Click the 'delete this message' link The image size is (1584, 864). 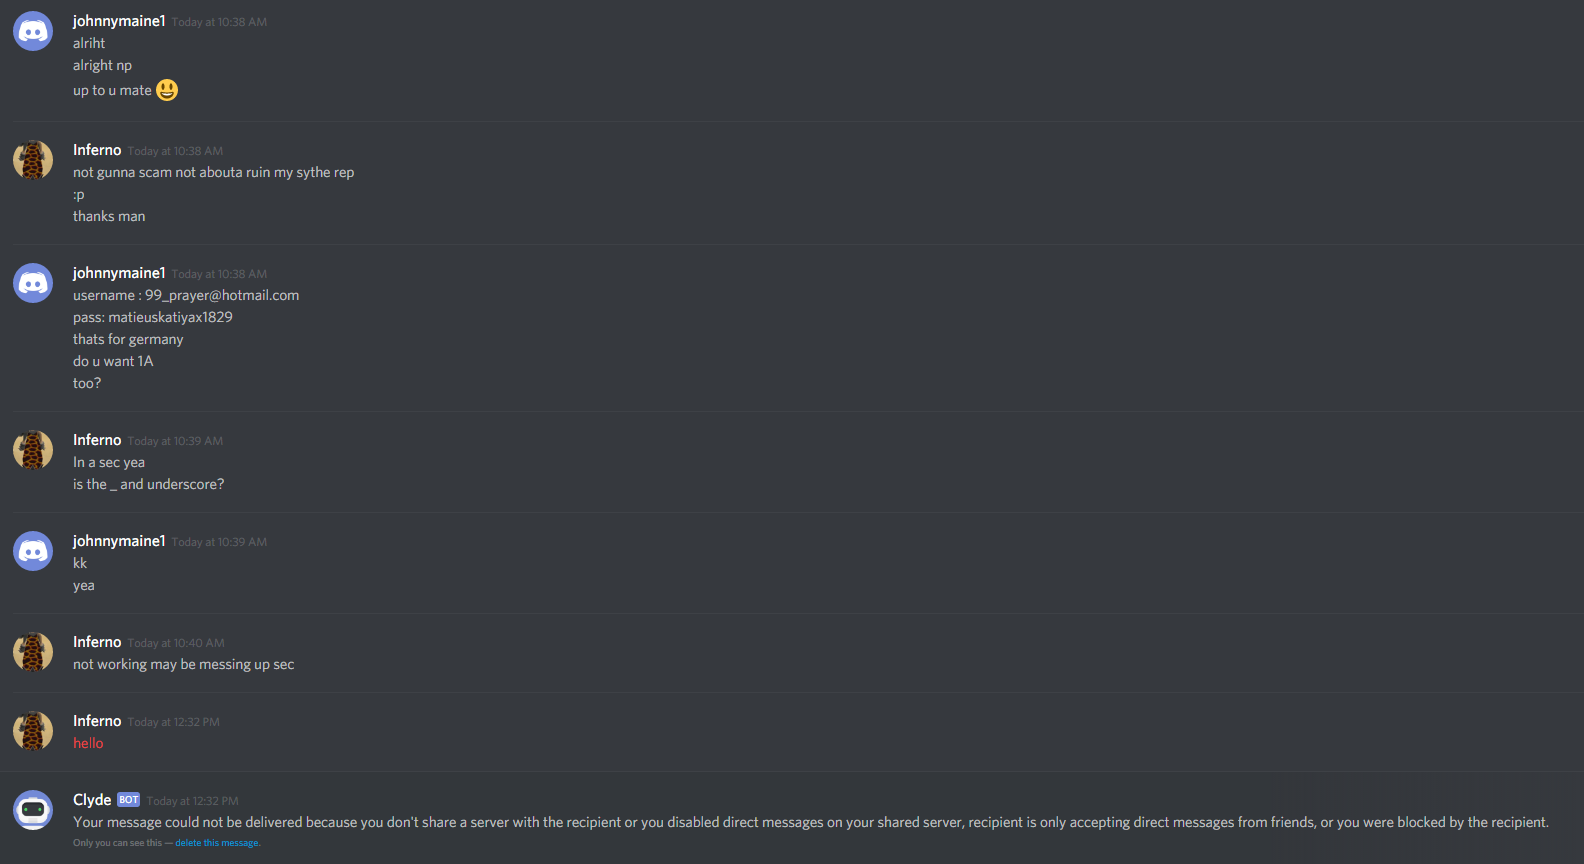coord(217,843)
